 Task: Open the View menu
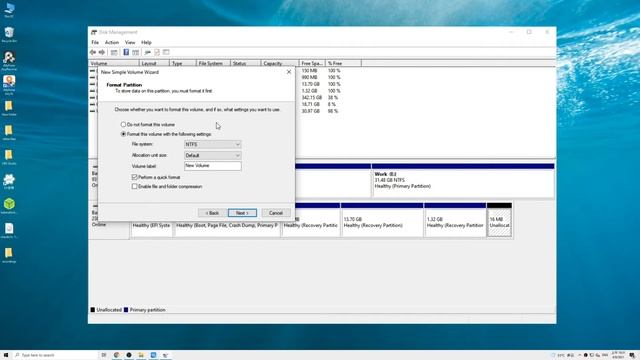coord(130,42)
